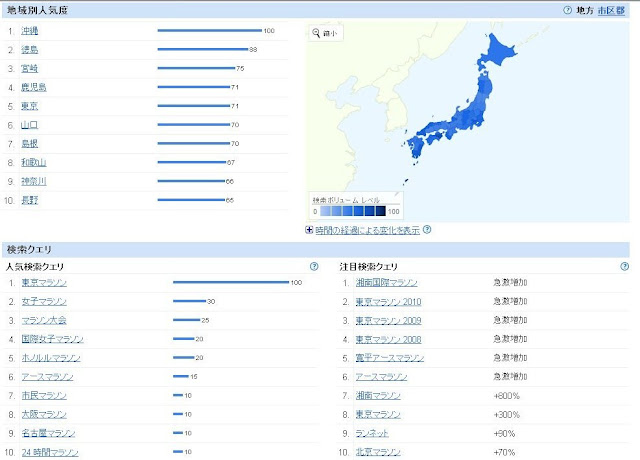Click the +70% value for 北京マラソン
Screen dimensions: 640x460
pyautogui.click(x=504, y=452)
